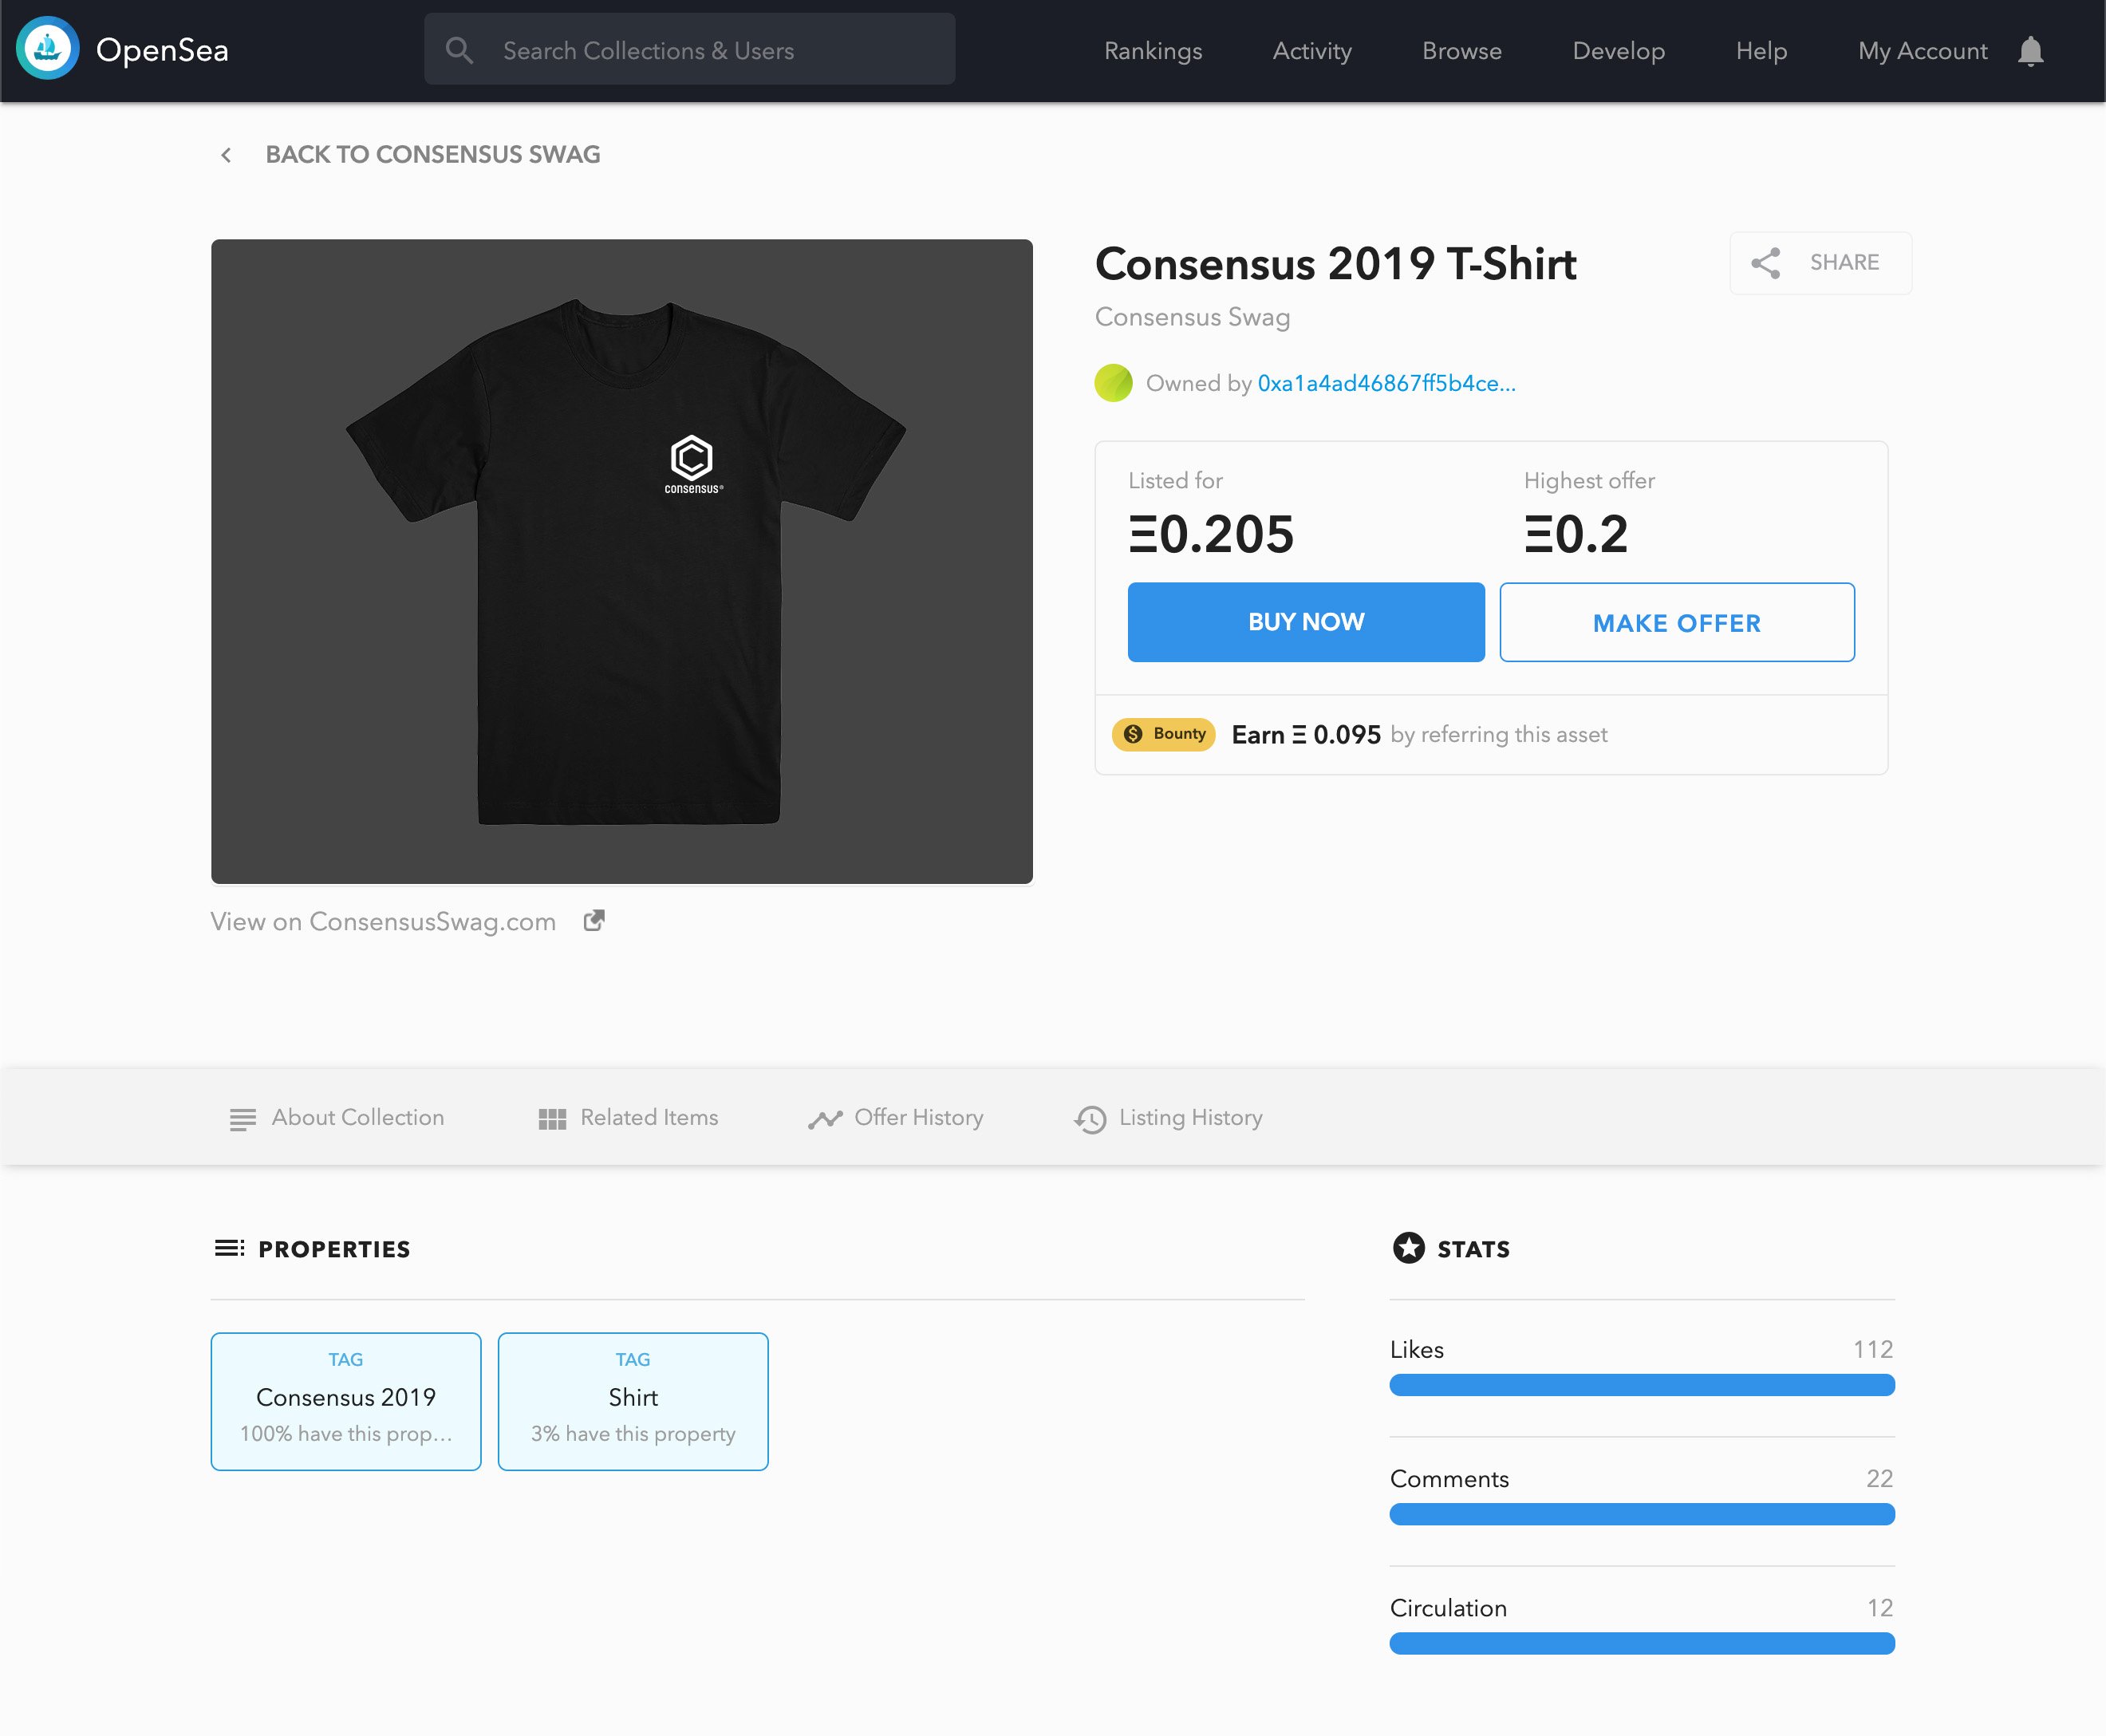The image size is (2106, 1736).
Task: Click the highest offer Ξ0.2 value
Action: pyautogui.click(x=1576, y=534)
